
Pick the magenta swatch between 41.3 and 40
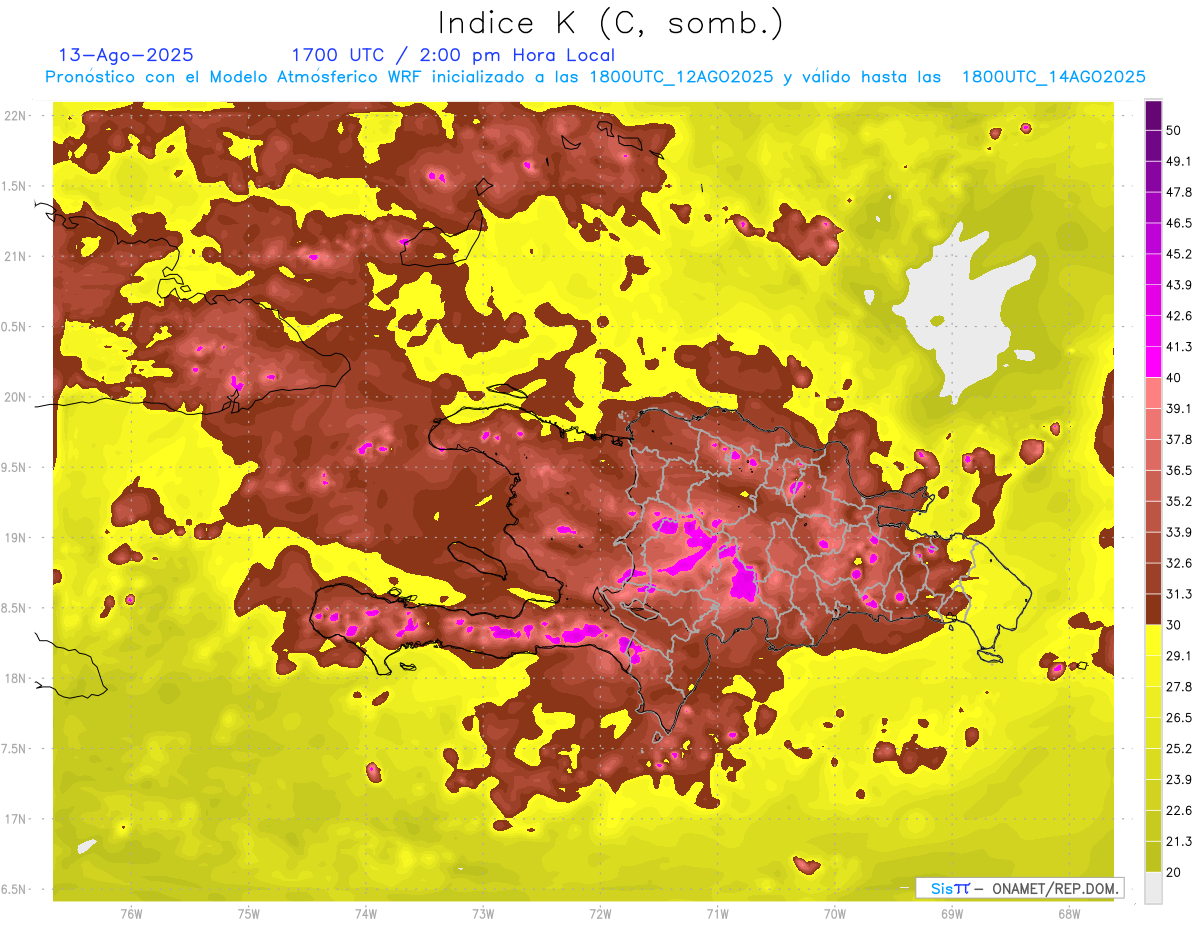pyautogui.click(x=1153, y=362)
